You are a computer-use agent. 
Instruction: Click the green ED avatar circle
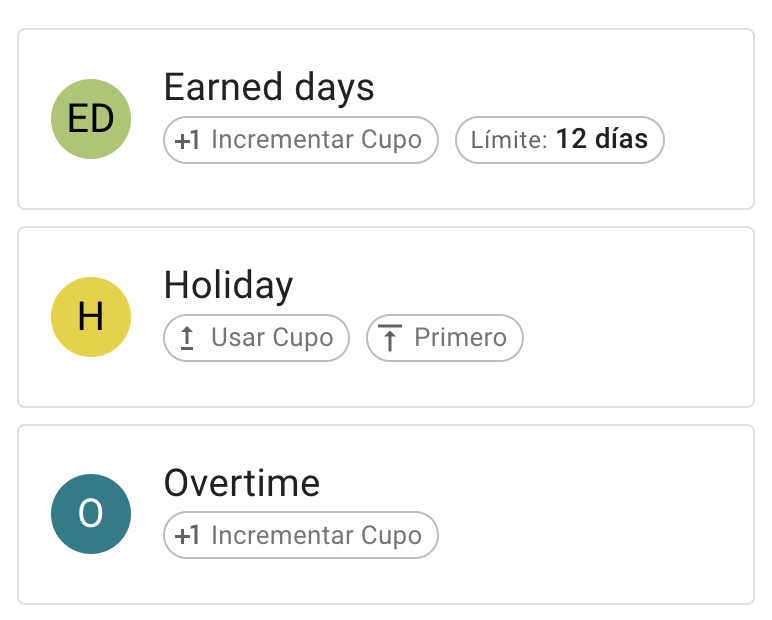click(91, 119)
